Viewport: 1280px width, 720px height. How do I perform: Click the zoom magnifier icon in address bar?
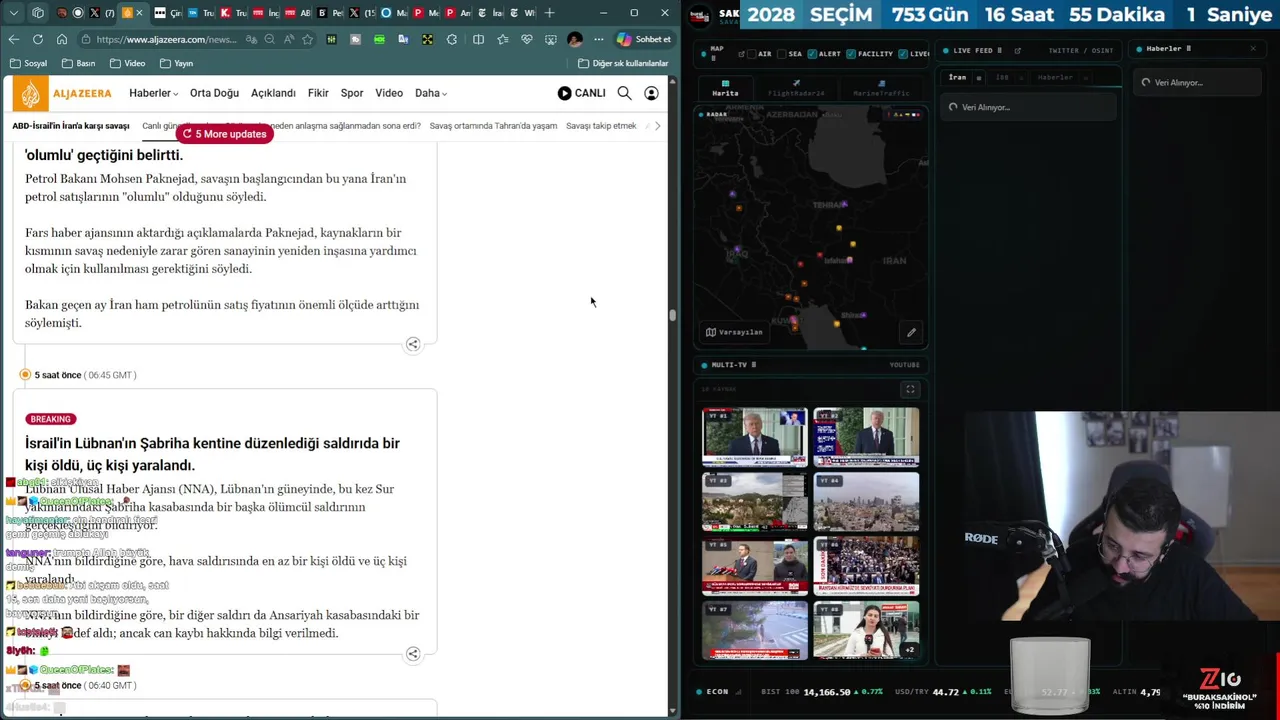point(270,39)
